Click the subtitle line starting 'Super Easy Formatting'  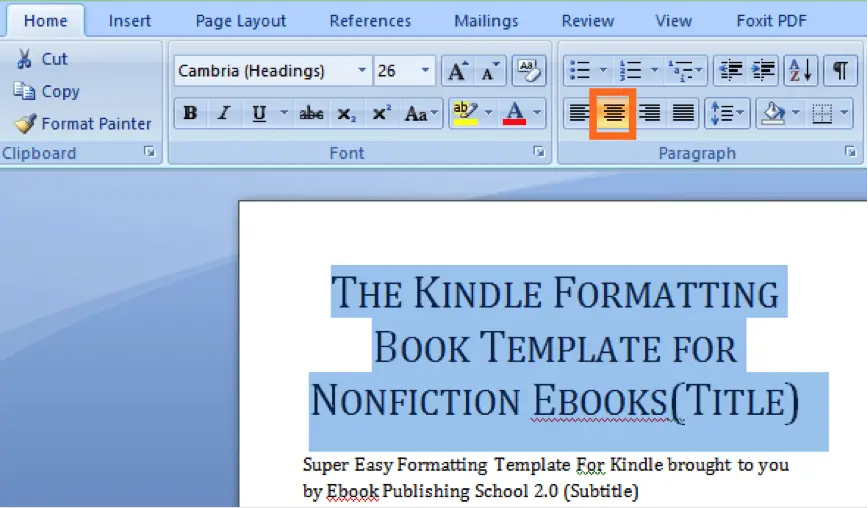pyautogui.click(x=546, y=465)
